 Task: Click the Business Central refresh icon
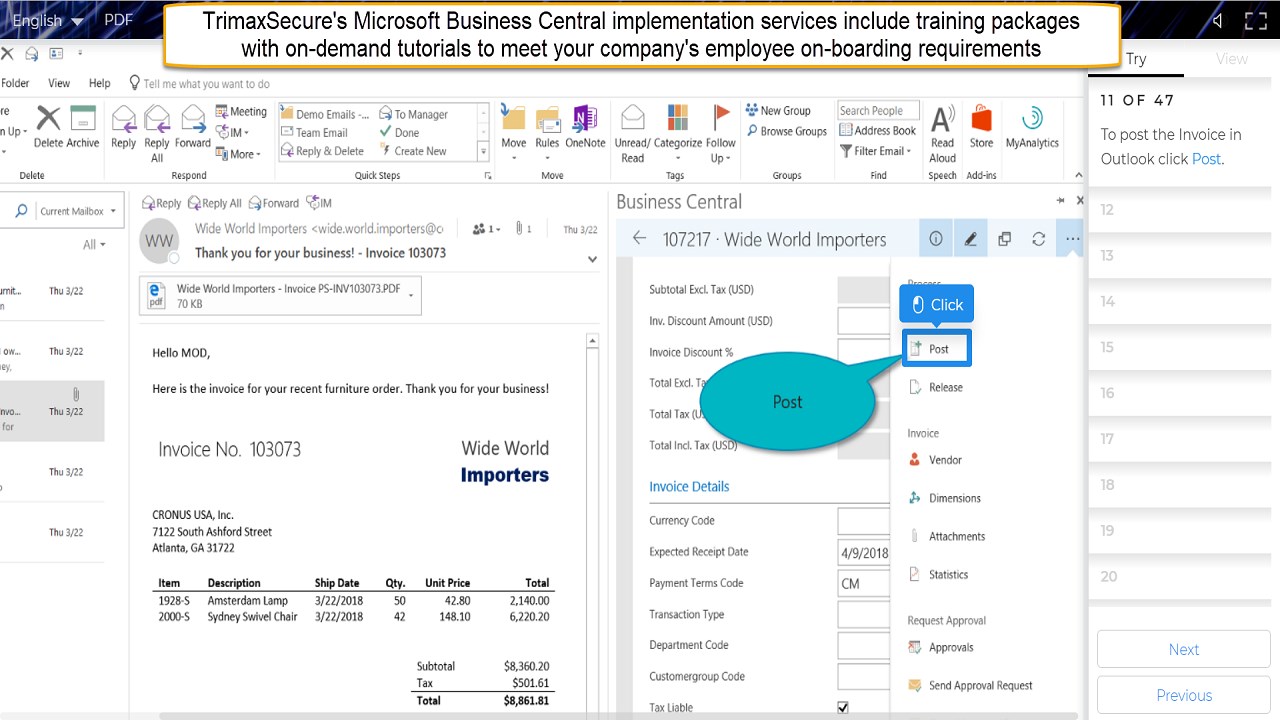[1038, 239]
